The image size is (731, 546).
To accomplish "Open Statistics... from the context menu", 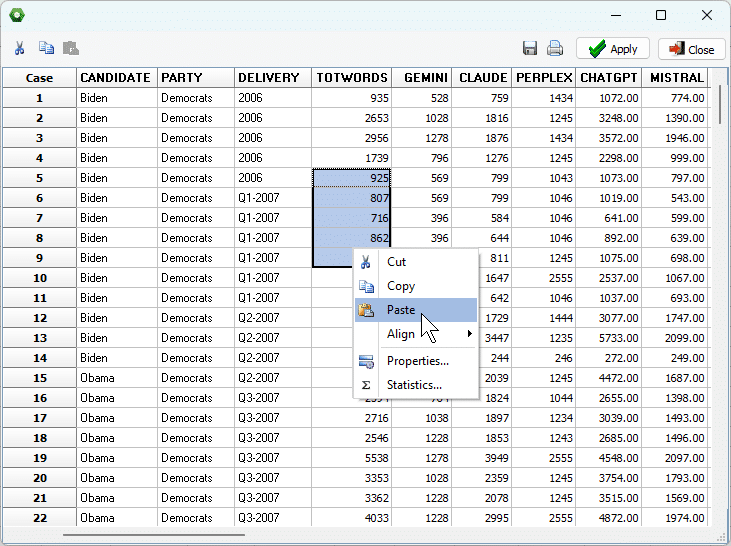I will tap(415, 385).
